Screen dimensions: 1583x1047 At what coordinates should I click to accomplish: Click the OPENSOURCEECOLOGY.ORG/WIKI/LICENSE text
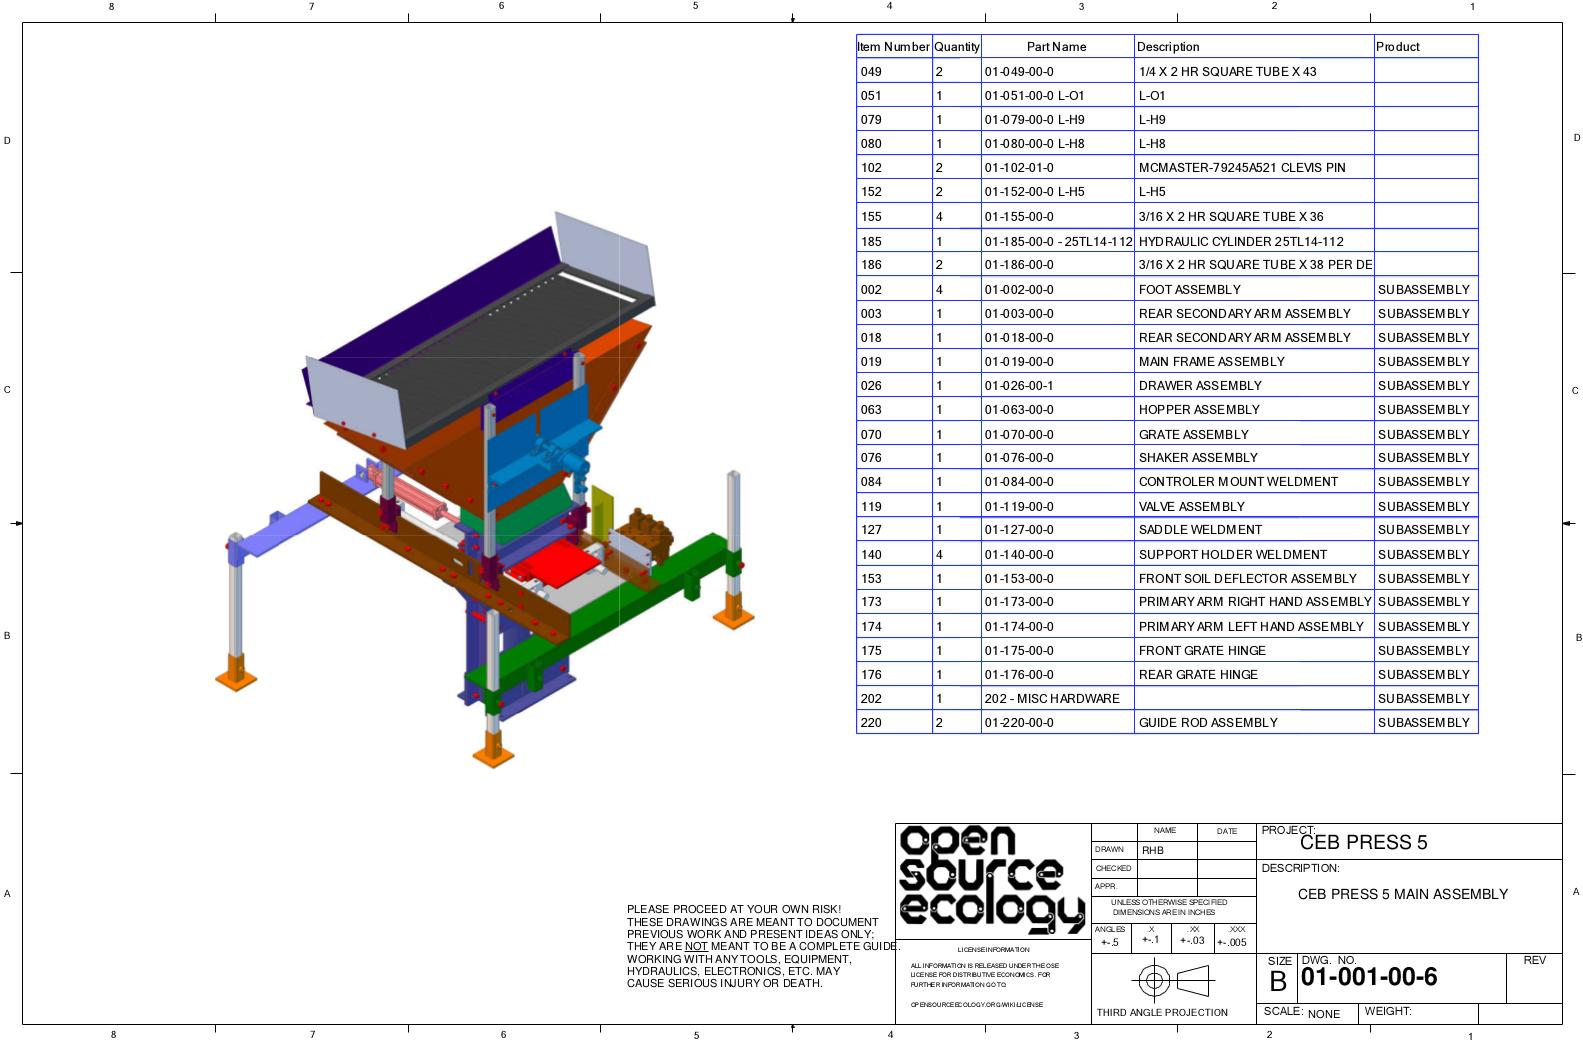(x=977, y=1005)
